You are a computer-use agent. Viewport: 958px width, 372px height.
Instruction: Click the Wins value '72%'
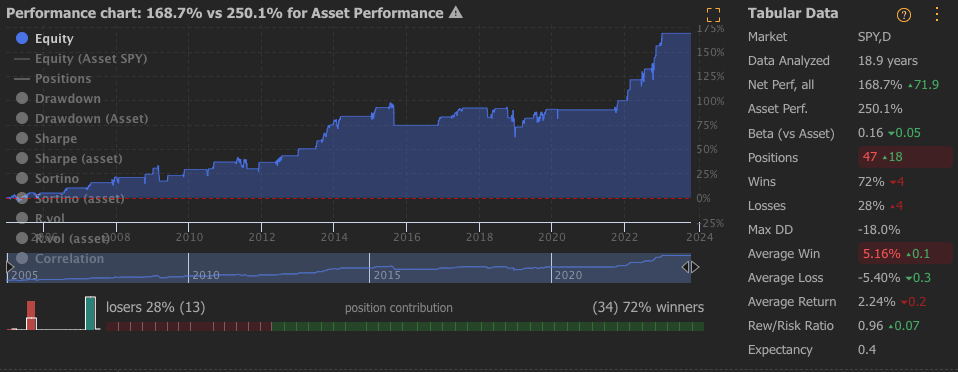871,181
